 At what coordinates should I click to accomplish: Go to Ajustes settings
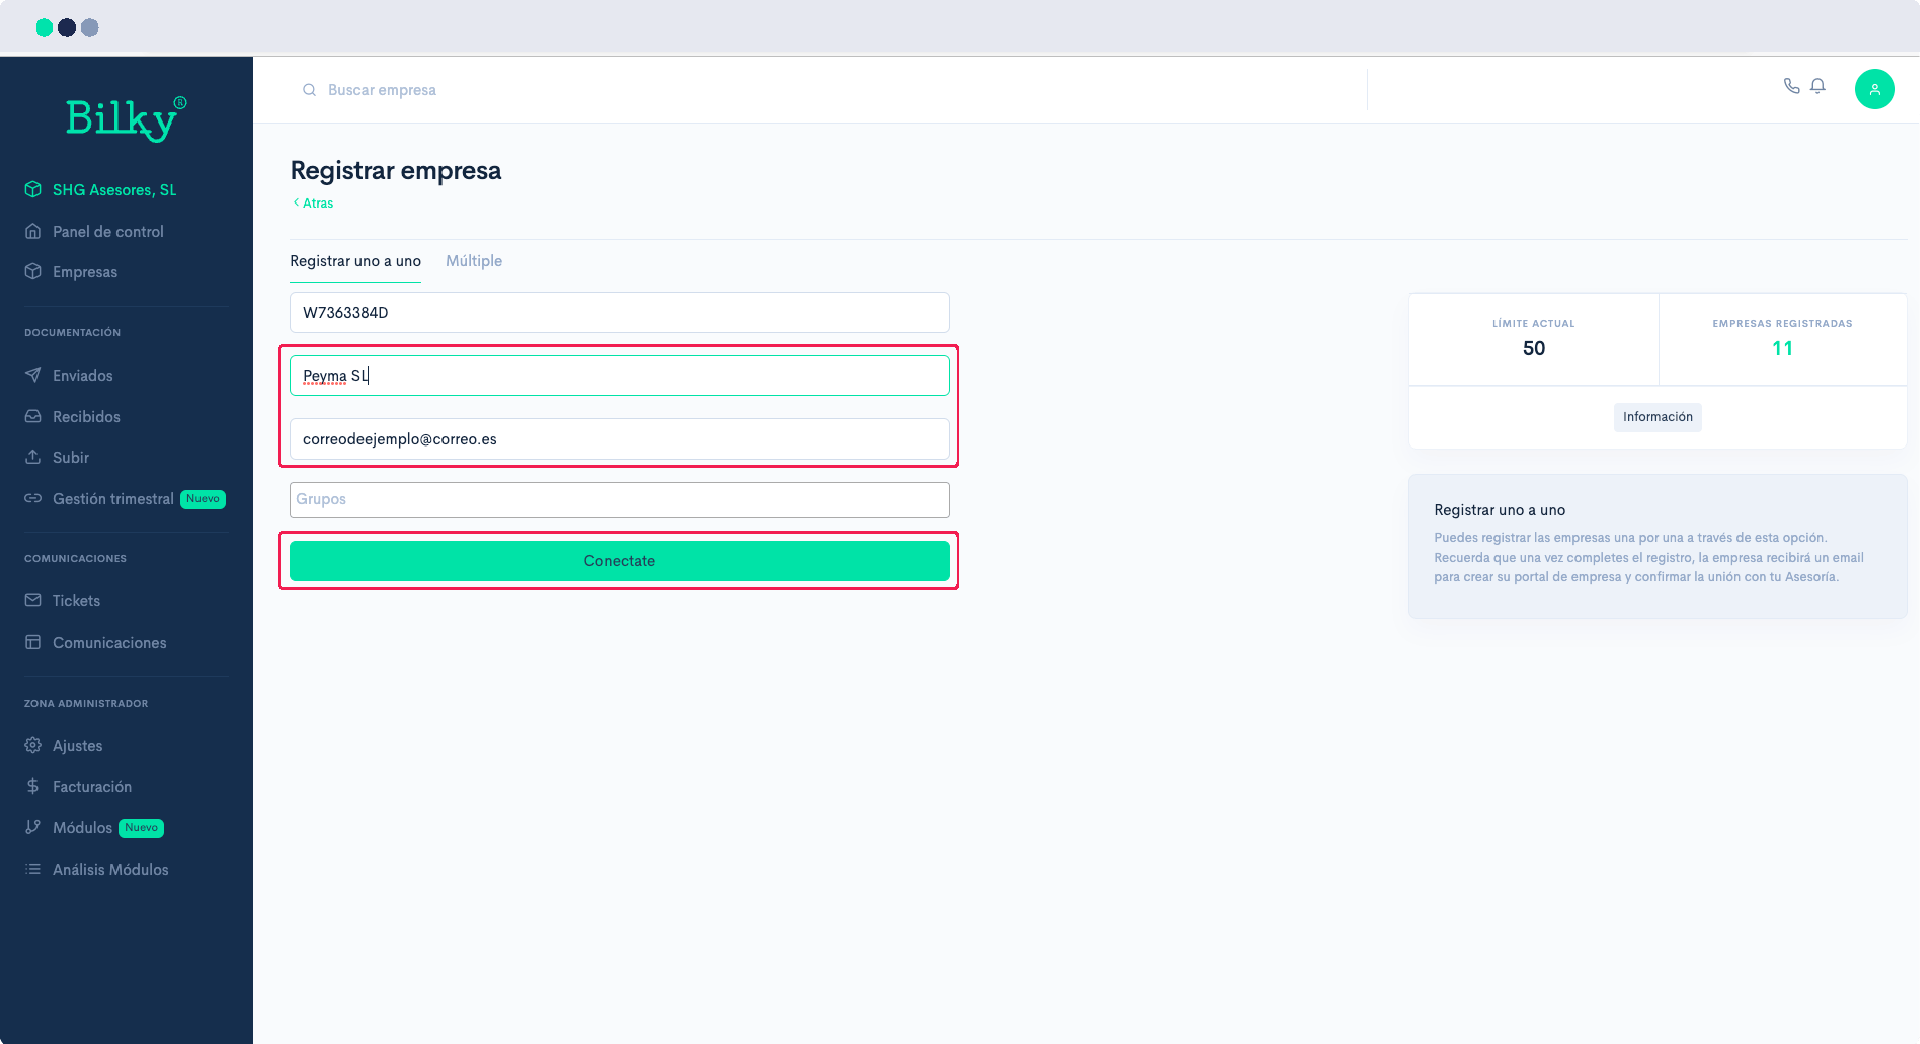click(x=77, y=746)
